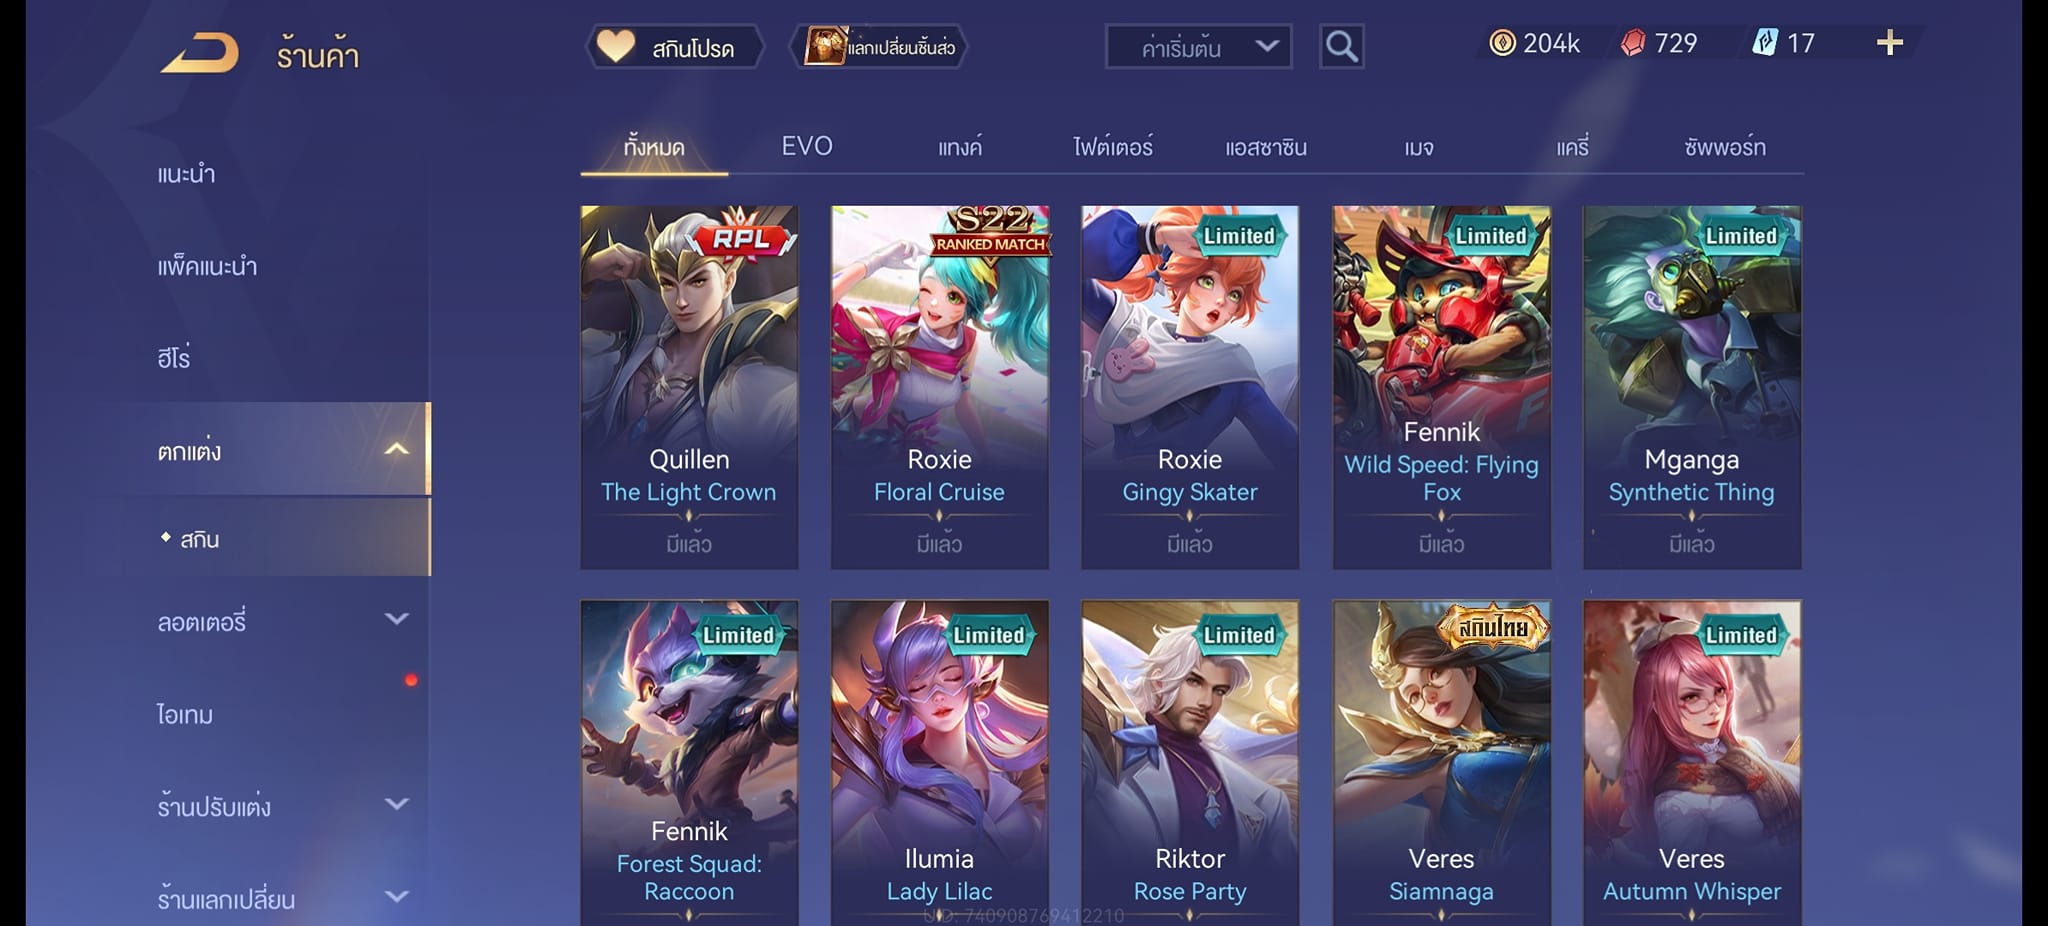The height and width of the screenshot is (926, 2048).
Task: Select Quillen The Light Crown skin card
Action: pos(689,387)
